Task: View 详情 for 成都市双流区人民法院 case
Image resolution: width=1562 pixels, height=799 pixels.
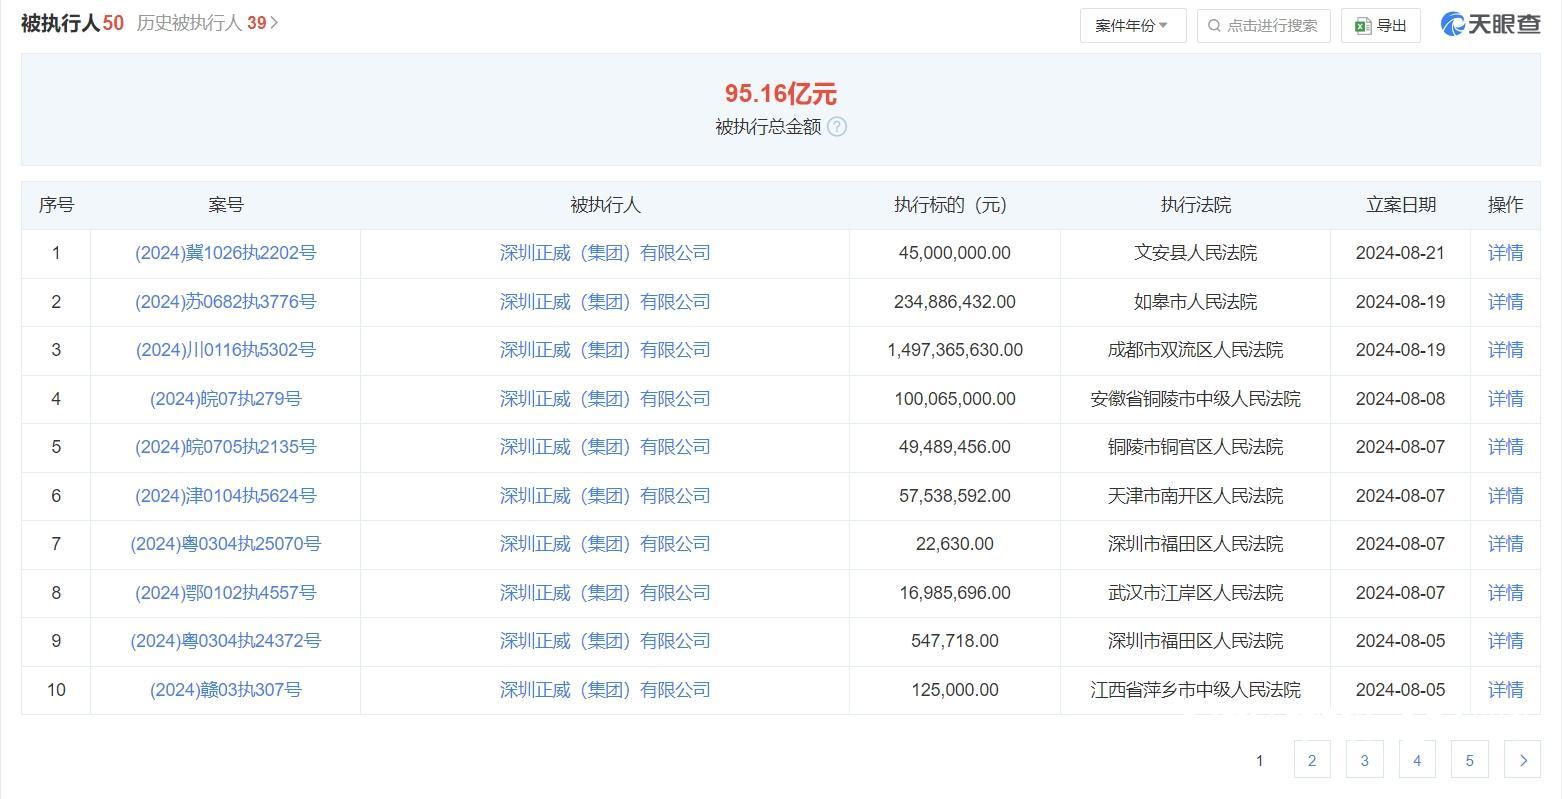Action: (x=1505, y=350)
